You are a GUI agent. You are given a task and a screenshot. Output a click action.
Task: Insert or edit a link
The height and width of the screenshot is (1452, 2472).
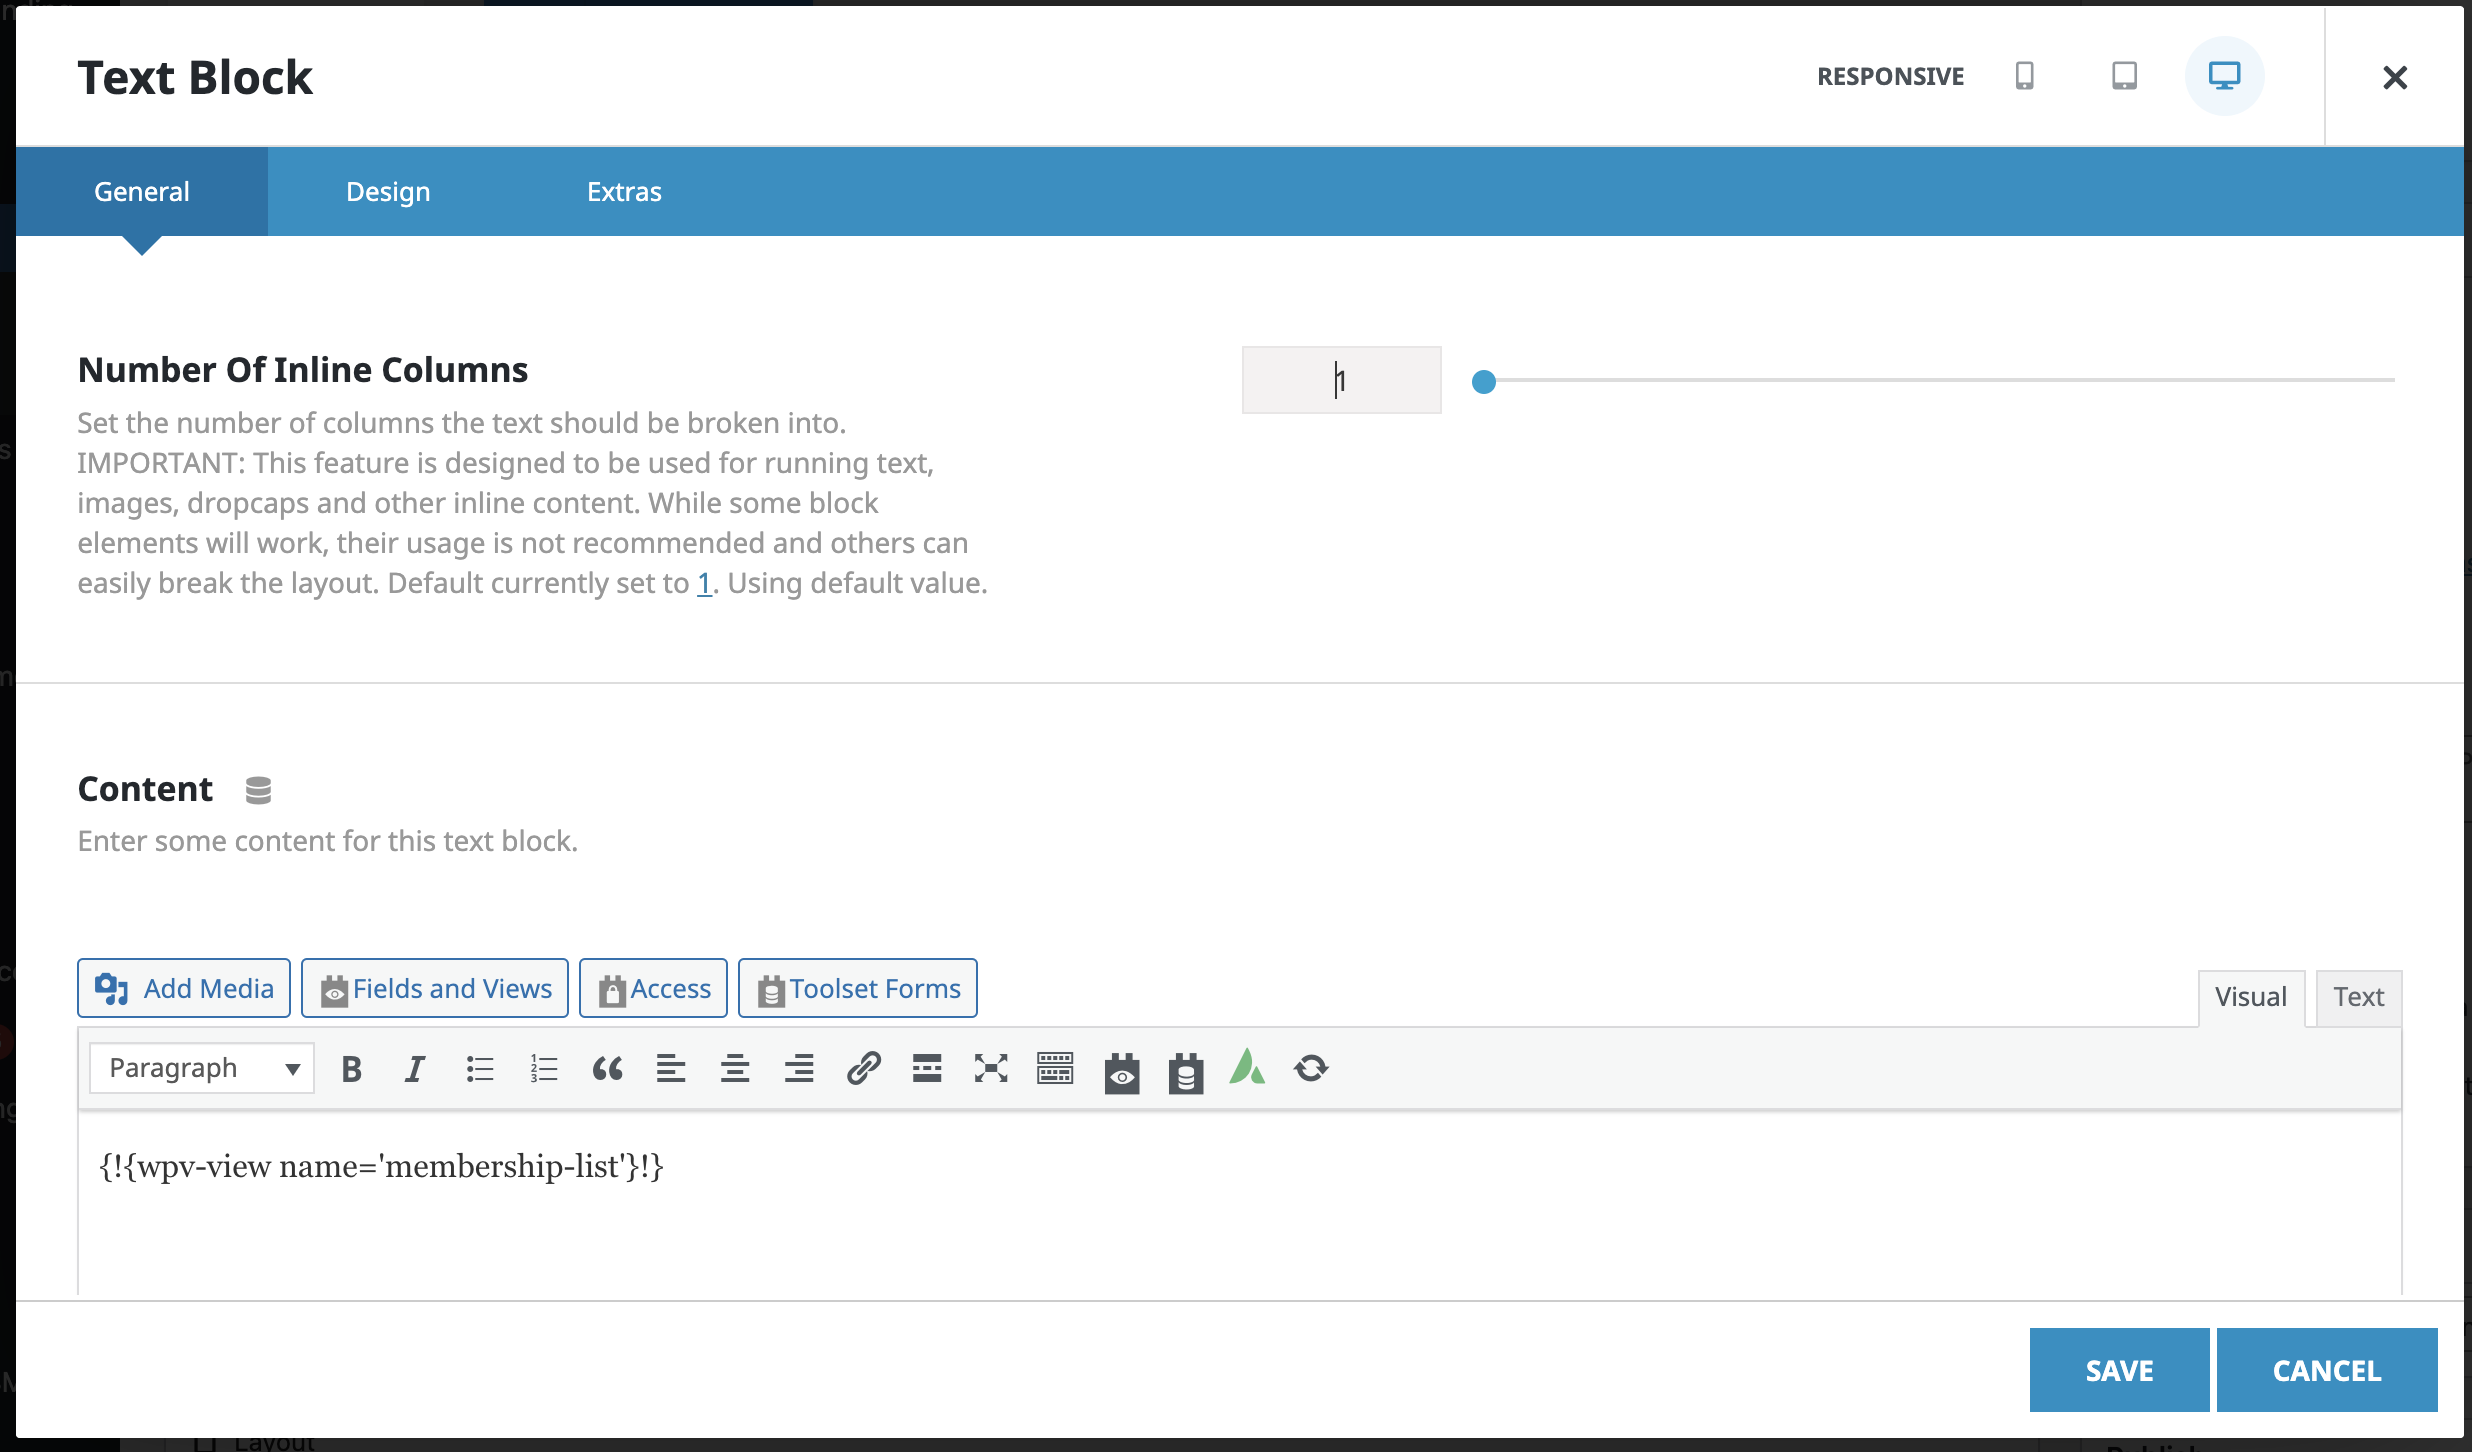pyautogui.click(x=863, y=1069)
